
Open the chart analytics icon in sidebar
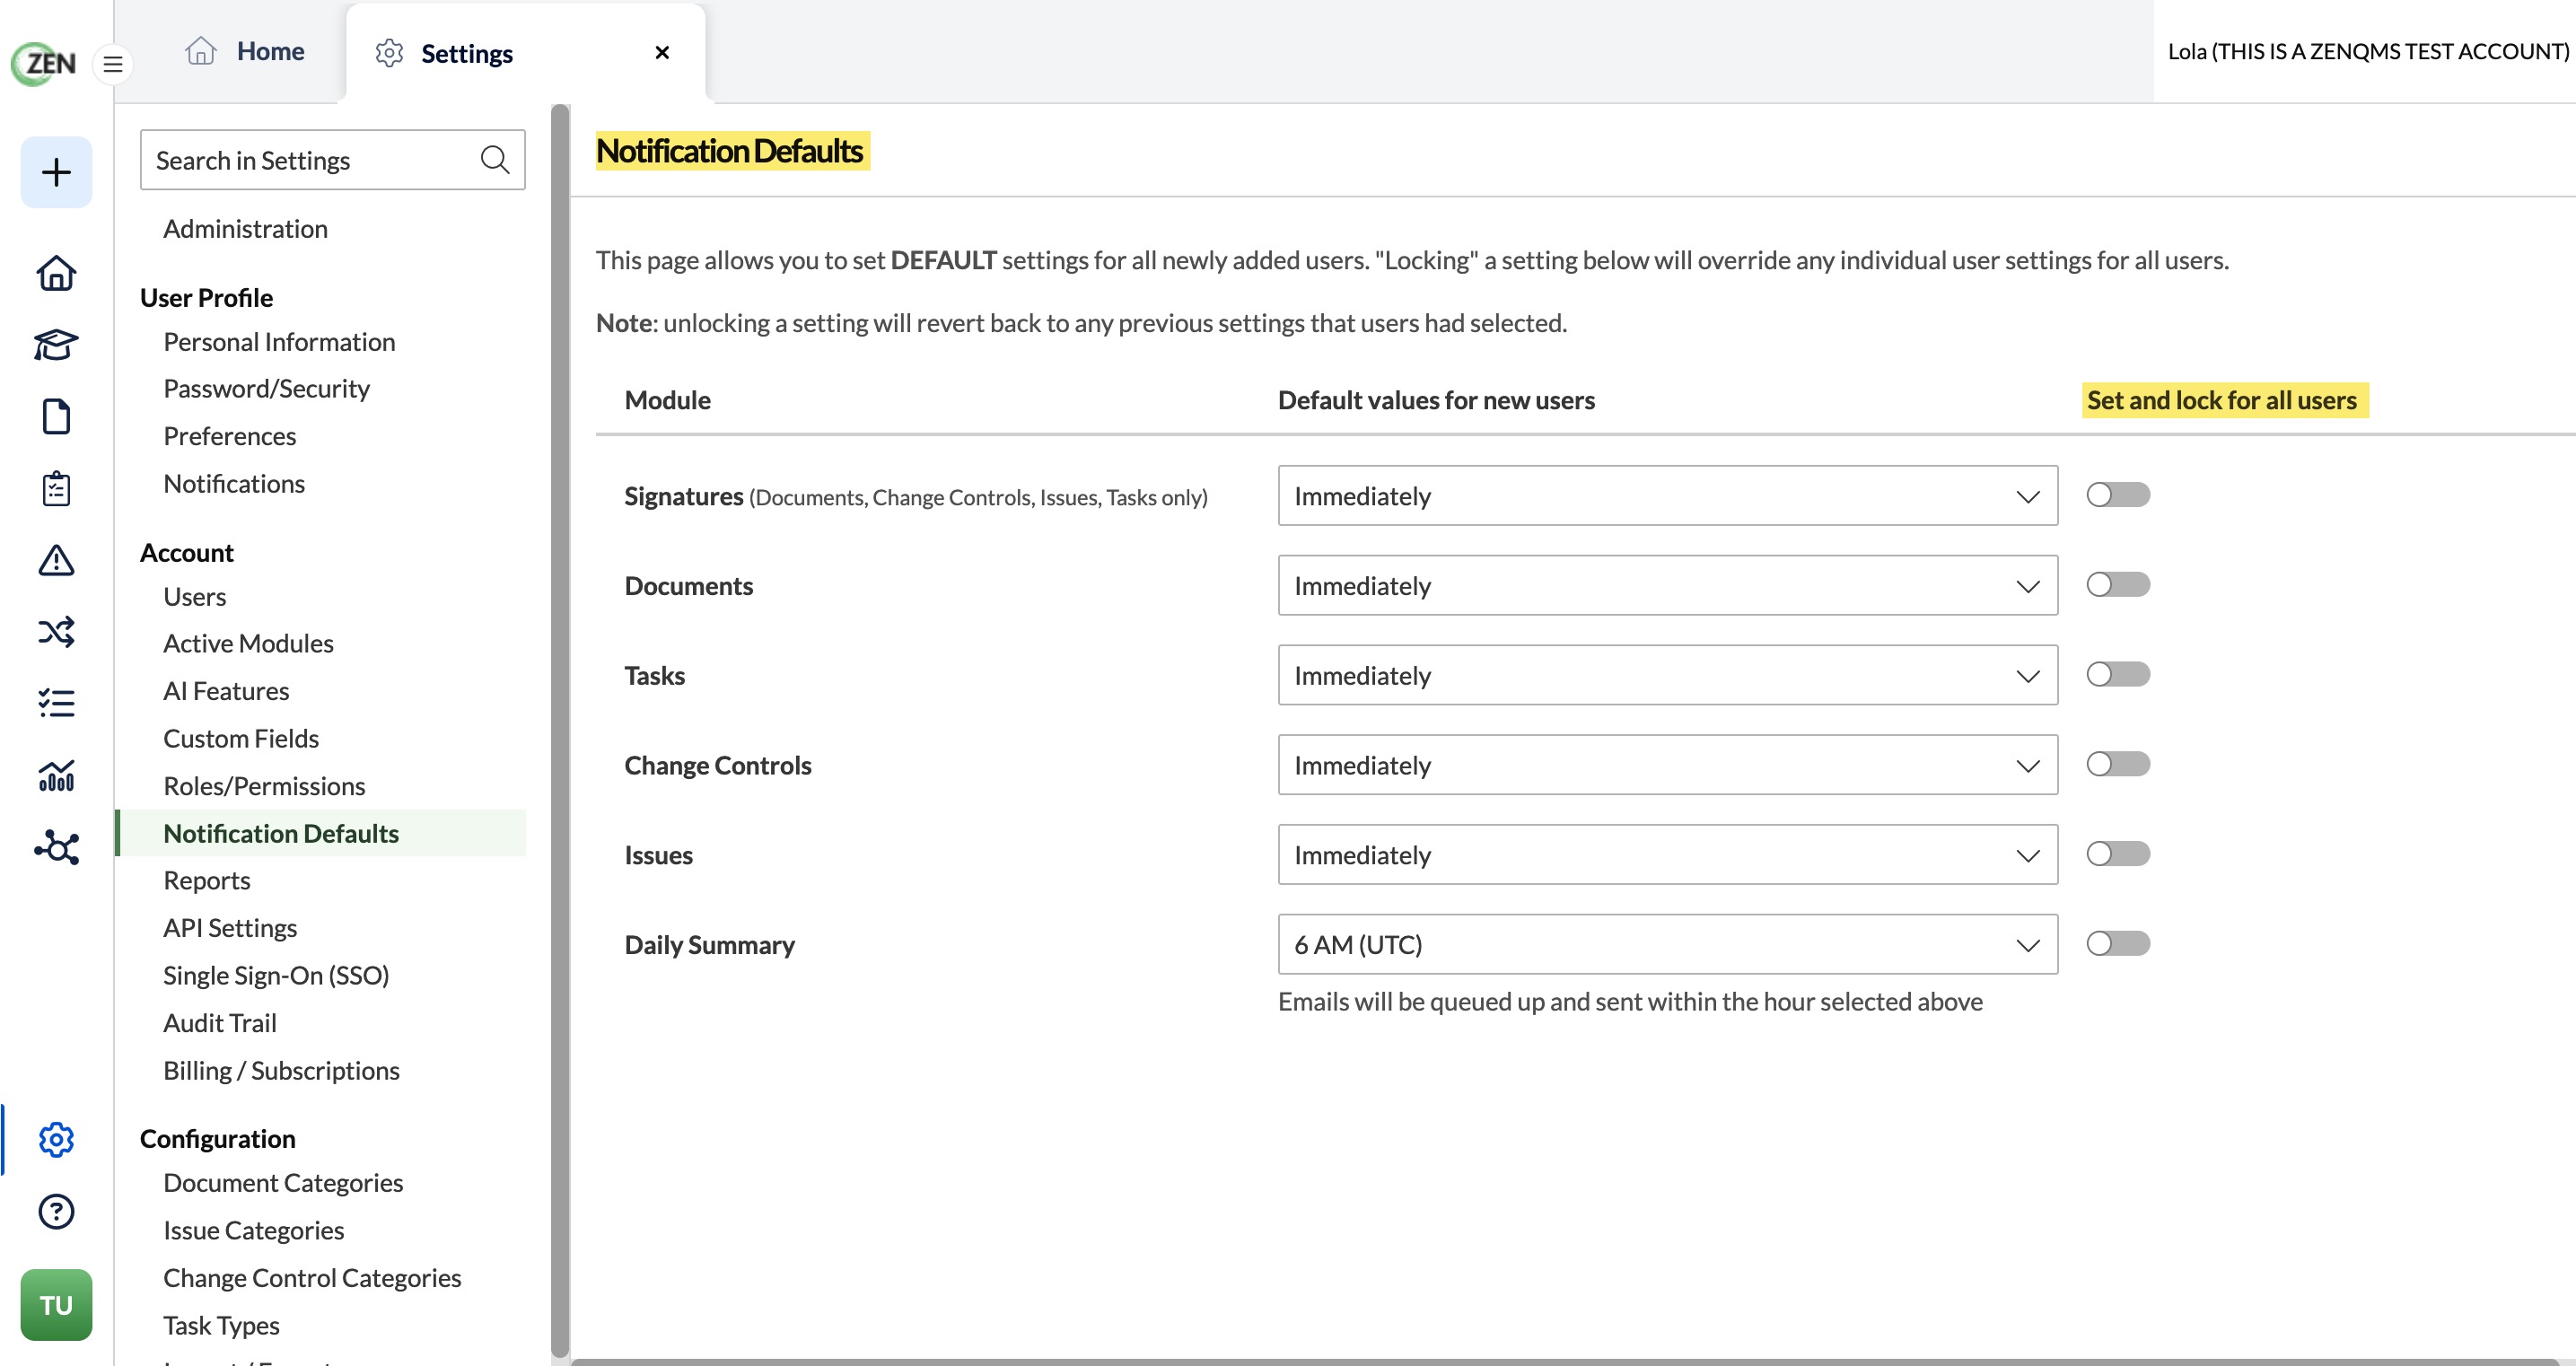pos(56,775)
